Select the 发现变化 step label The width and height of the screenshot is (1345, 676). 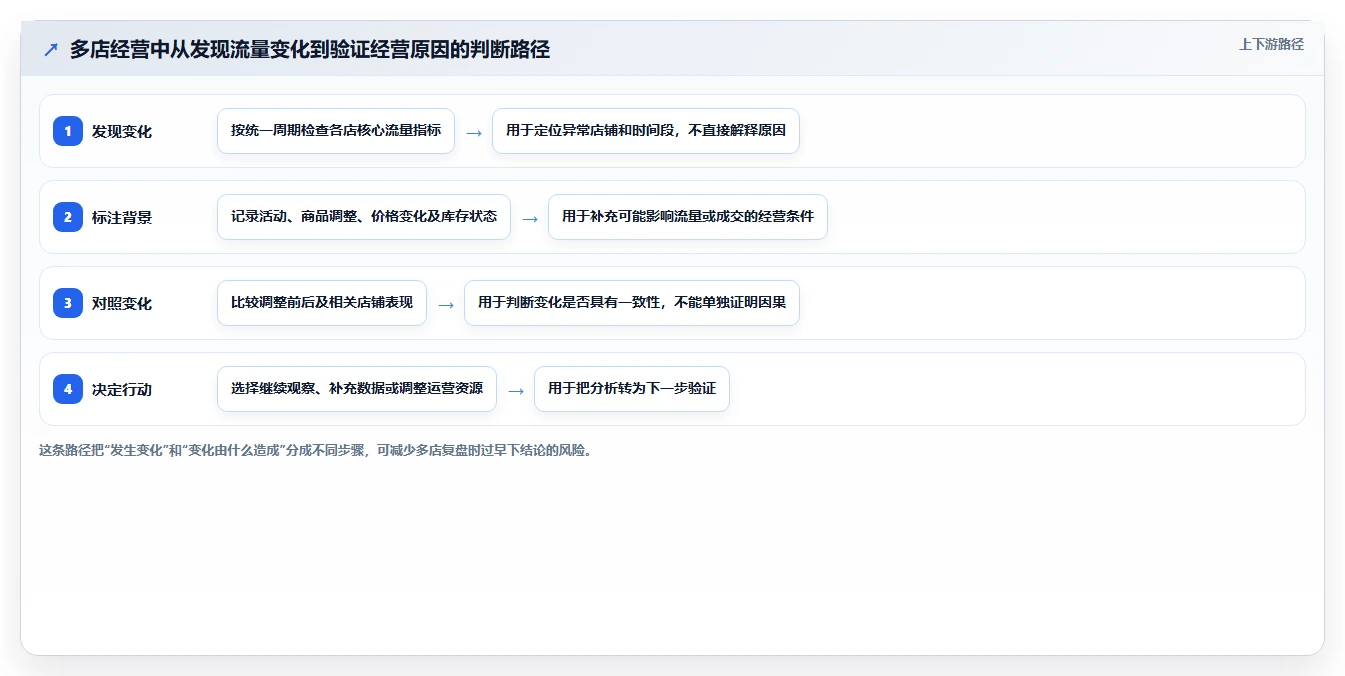(x=122, y=131)
